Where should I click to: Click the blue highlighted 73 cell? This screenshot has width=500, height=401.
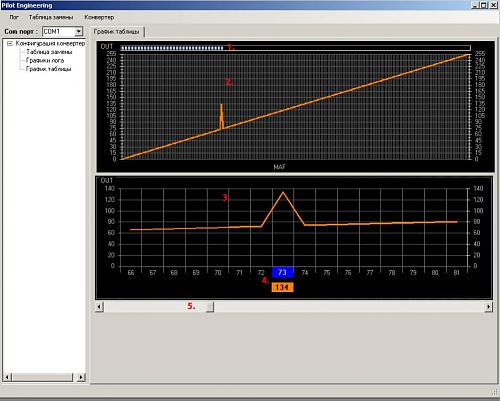pyautogui.click(x=283, y=272)
